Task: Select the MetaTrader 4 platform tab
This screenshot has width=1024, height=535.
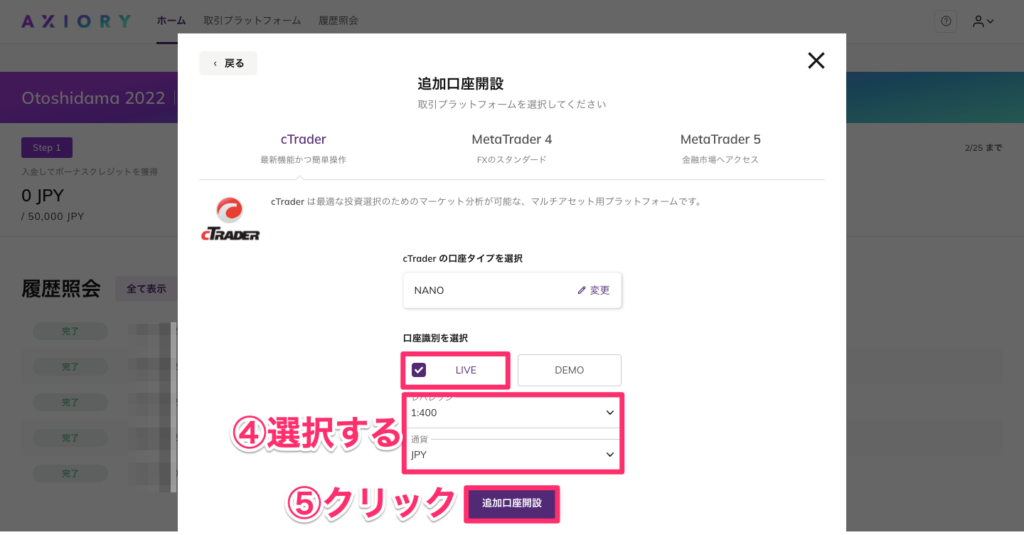Action: 511,148
